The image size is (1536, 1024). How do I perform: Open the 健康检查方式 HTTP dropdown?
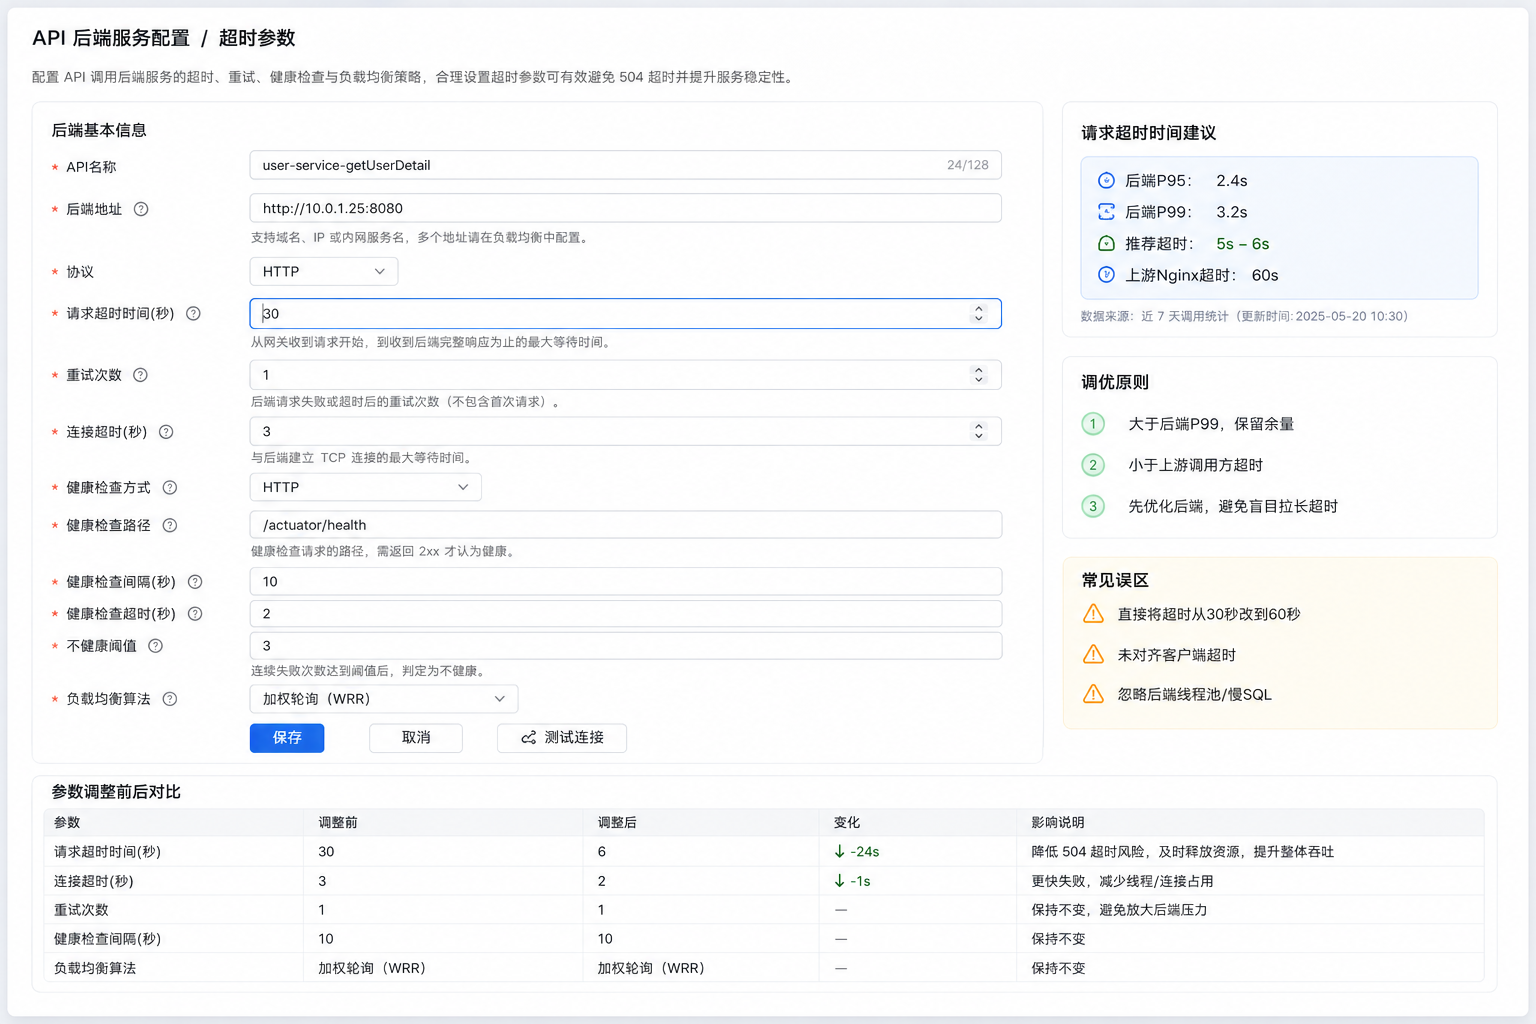pos(365,488)
